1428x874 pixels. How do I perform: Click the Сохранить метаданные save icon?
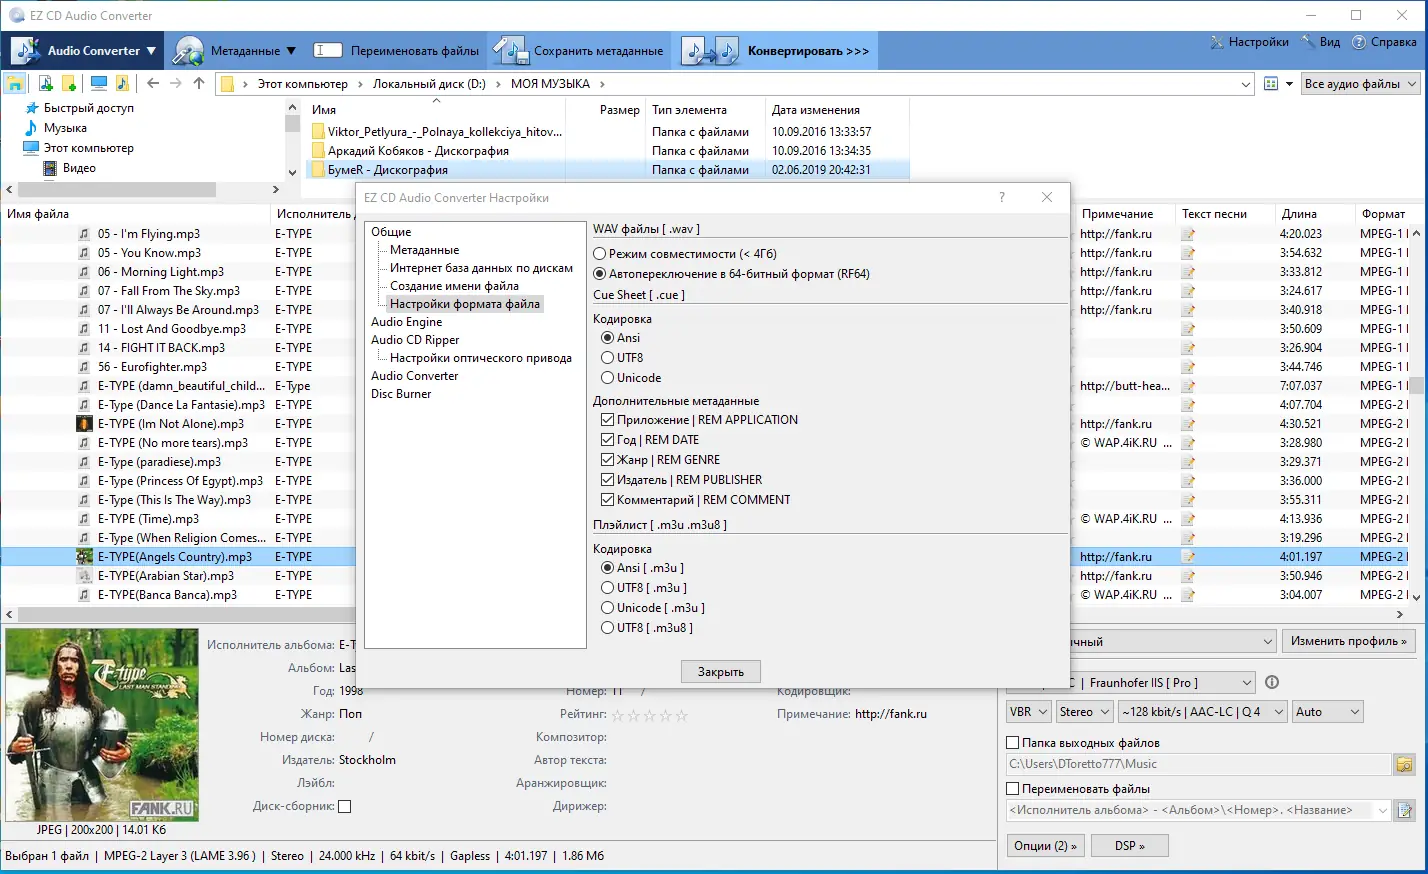pos(511,50)
